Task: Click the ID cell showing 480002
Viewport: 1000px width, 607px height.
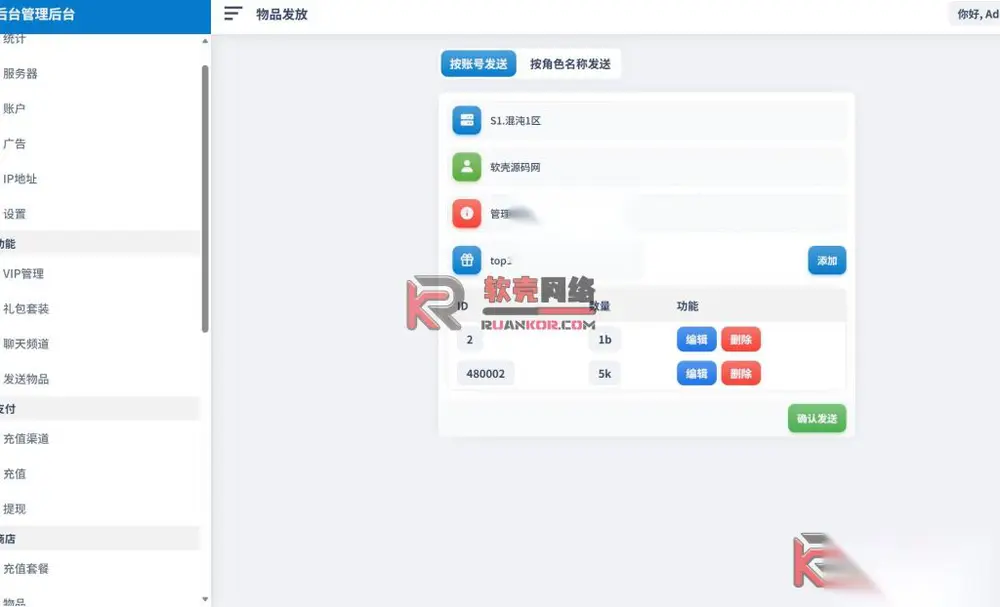Action: click(485, 374)
